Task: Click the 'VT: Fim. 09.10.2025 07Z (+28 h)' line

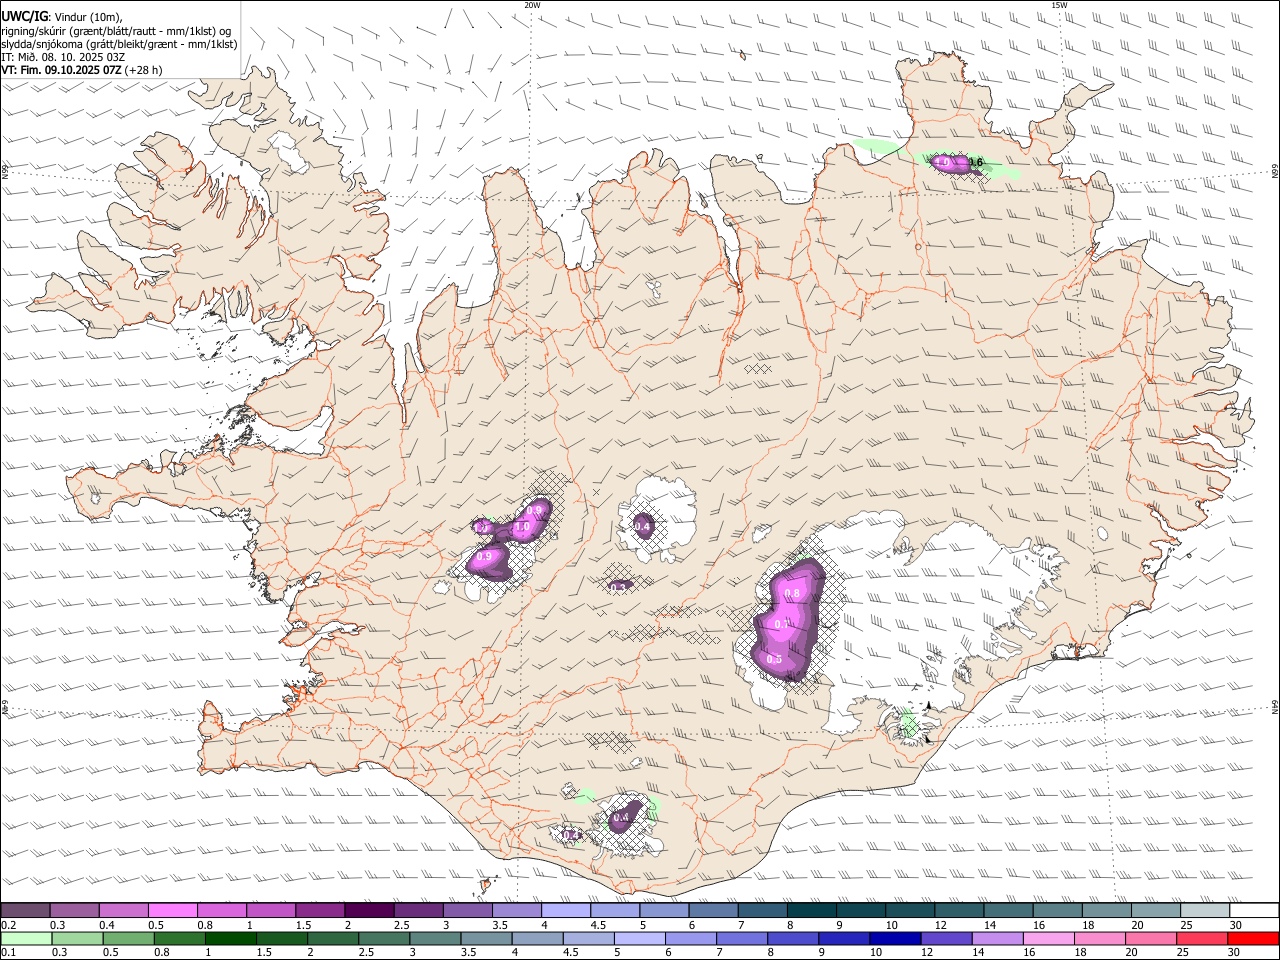Action: pyautogui.click(x=82, y=70)
